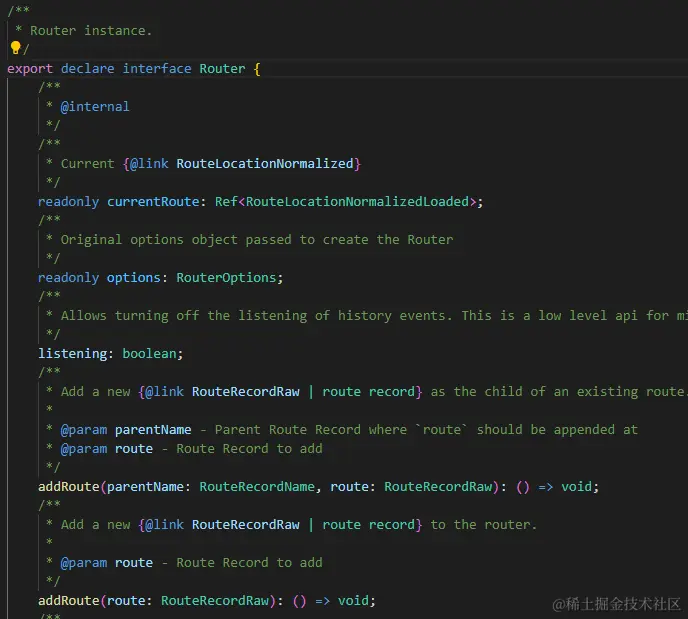Click the opening brace after 'Router'
Screen dimensions: 688x619
point(257,69)
